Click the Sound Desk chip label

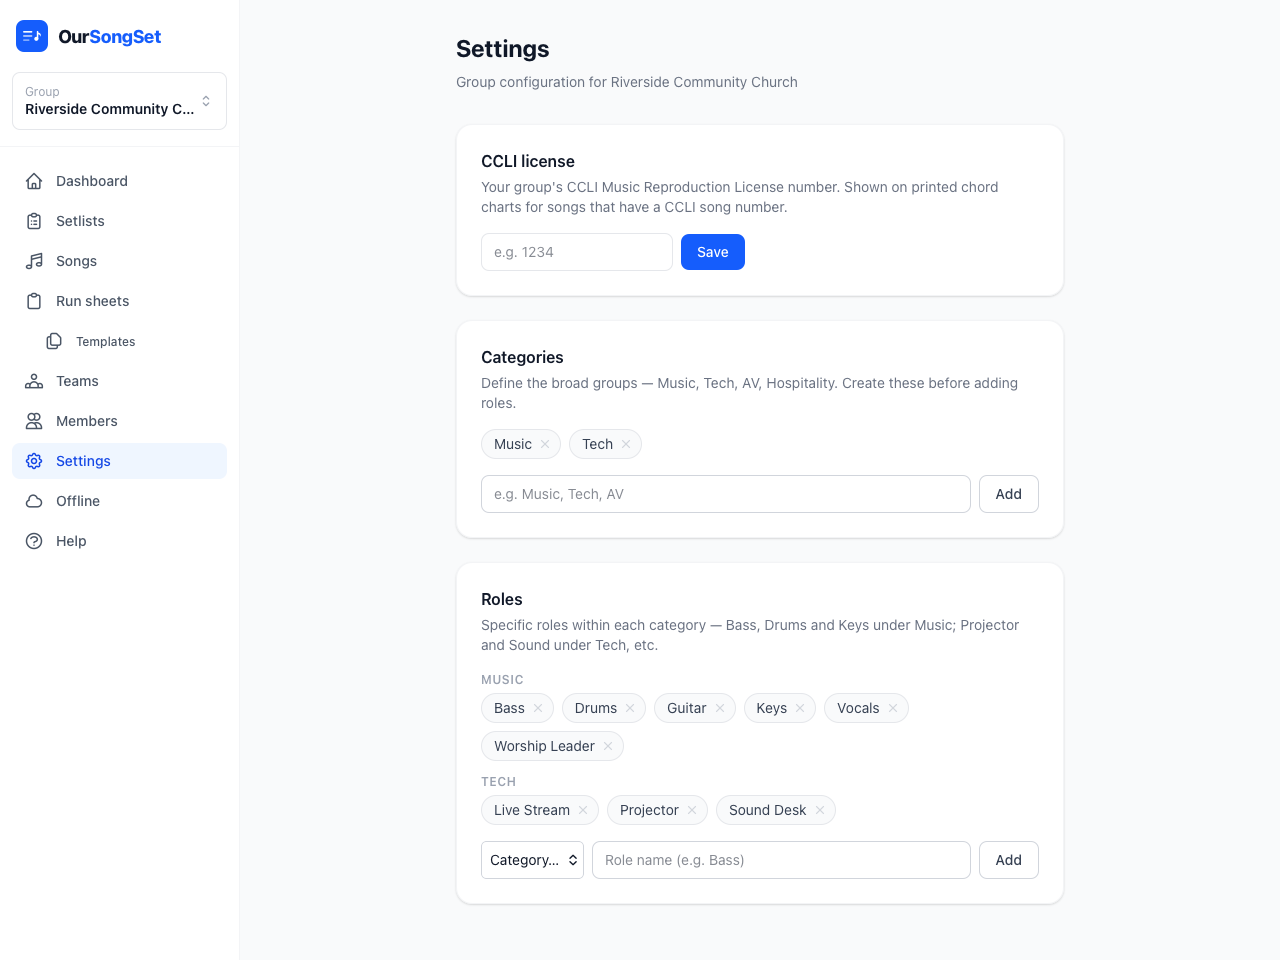[767, 810]
